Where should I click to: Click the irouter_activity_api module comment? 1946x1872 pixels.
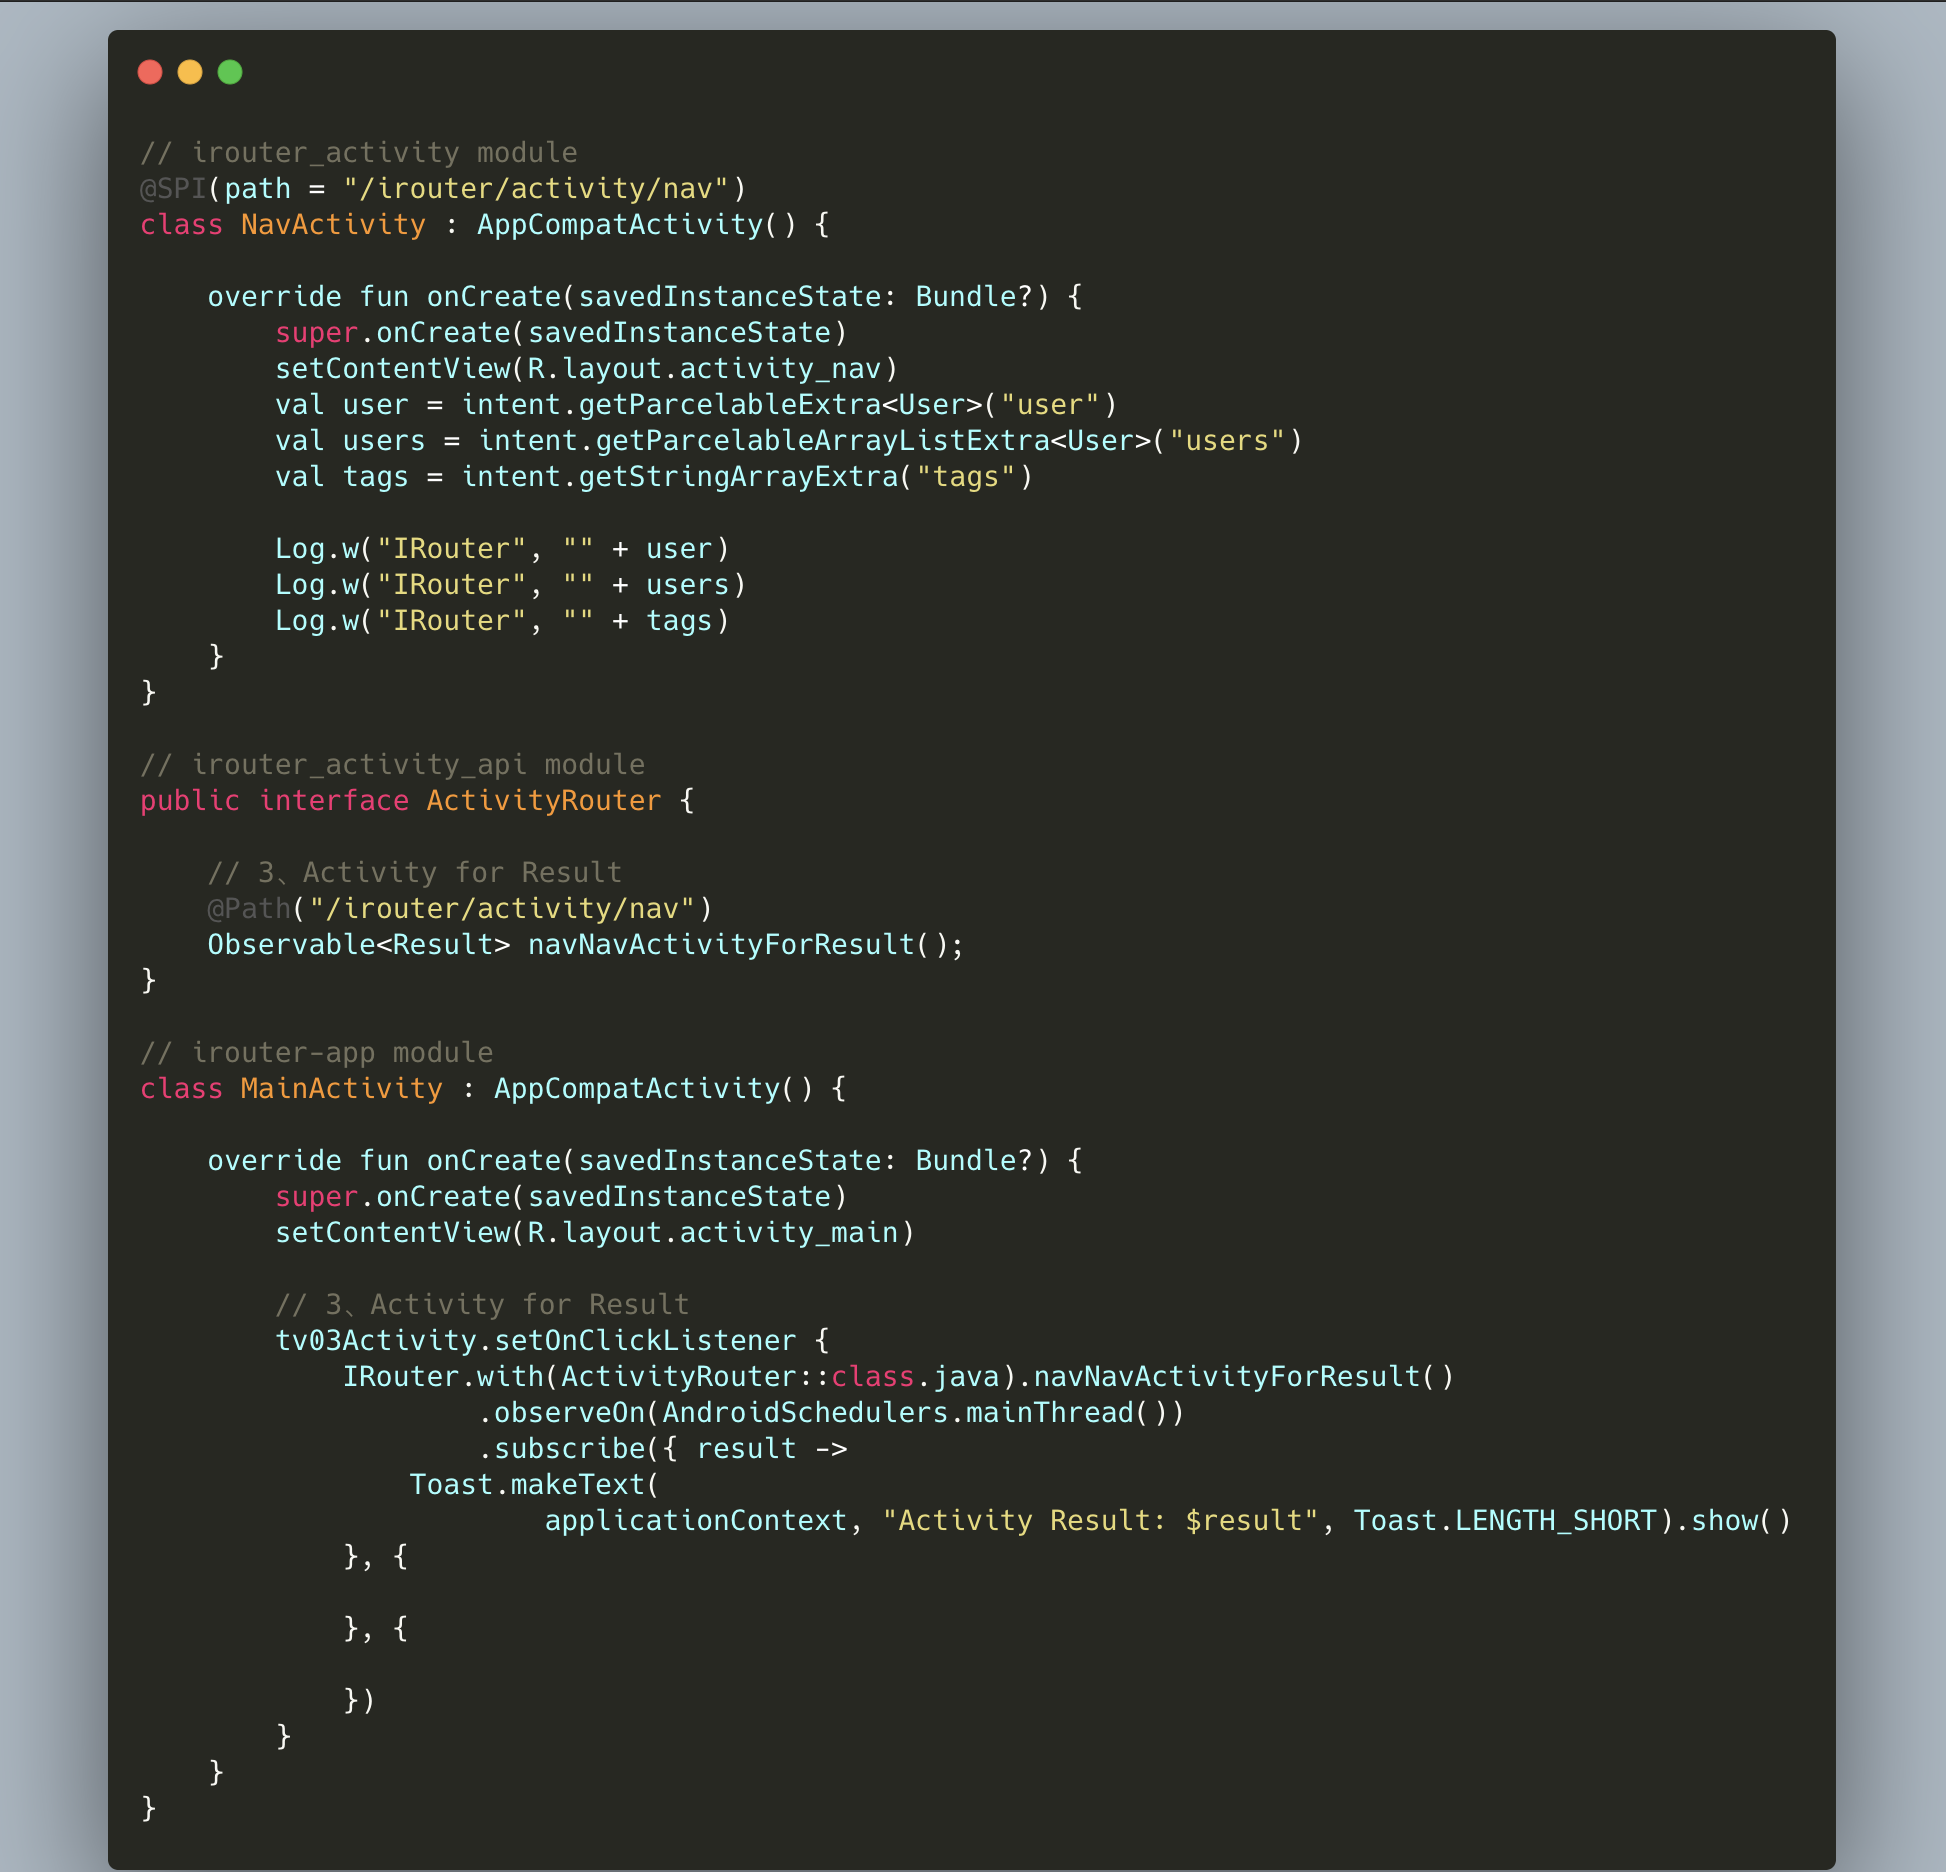[x=392, y=764]
